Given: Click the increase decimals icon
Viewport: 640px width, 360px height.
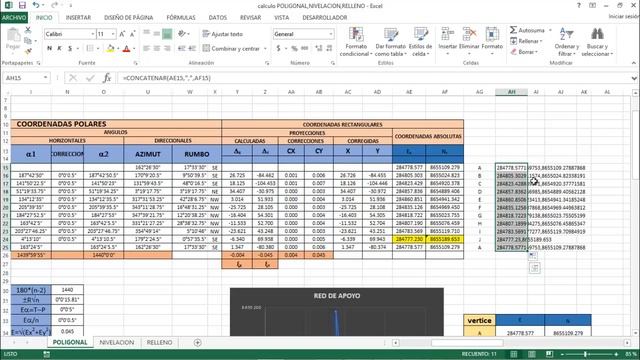Looking at the screenshot, I should (318, 49).
